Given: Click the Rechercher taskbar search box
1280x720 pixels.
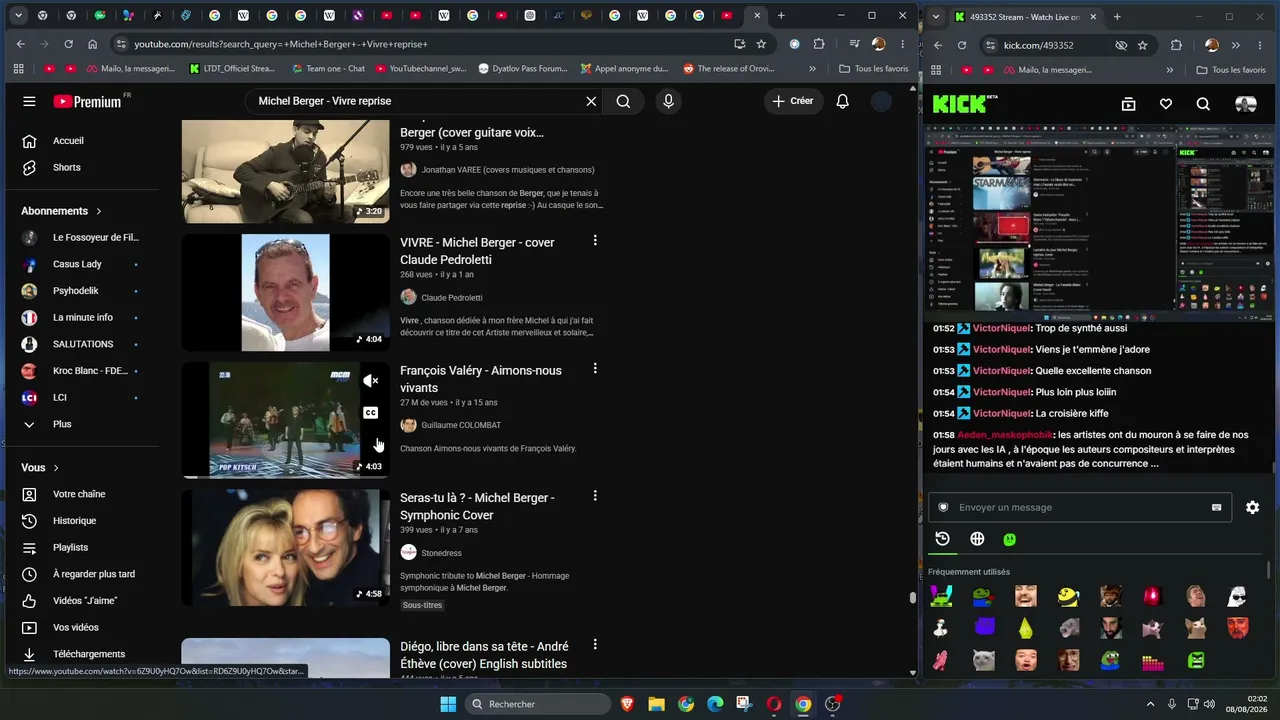Looking at the screenshot, I should coord(538,704).
